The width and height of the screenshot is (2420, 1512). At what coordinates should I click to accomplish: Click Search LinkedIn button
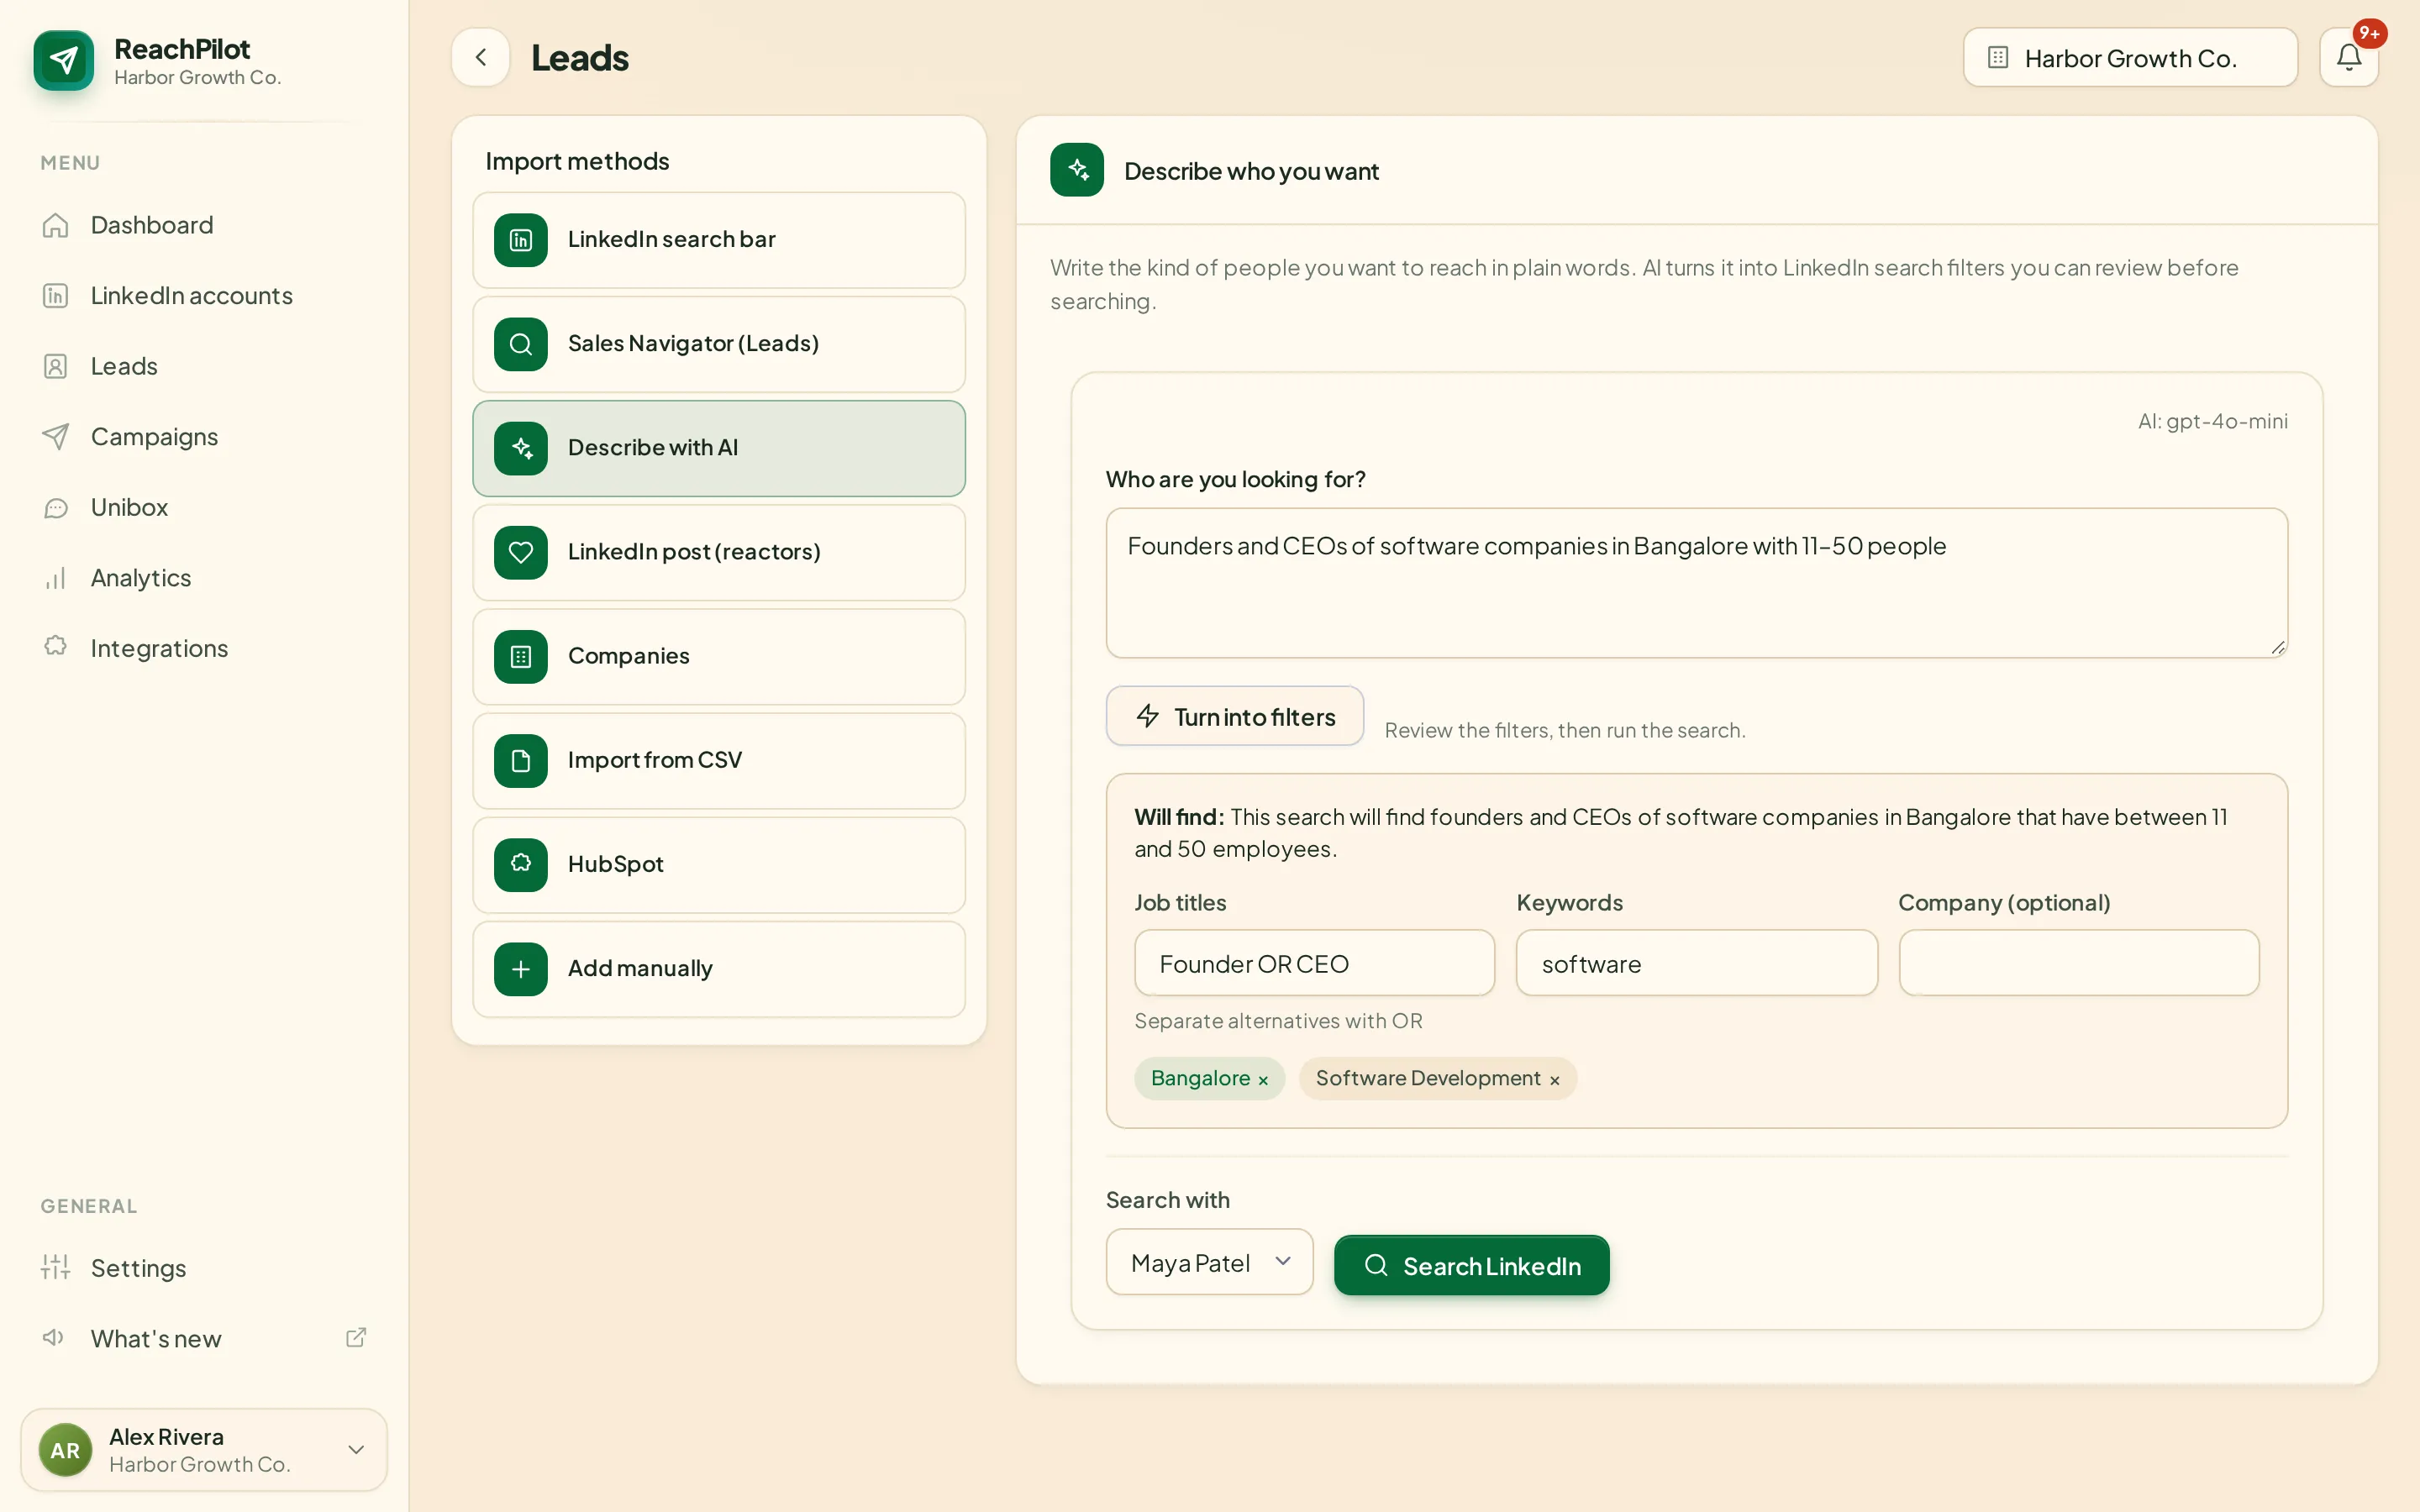click(1471, 1265)
